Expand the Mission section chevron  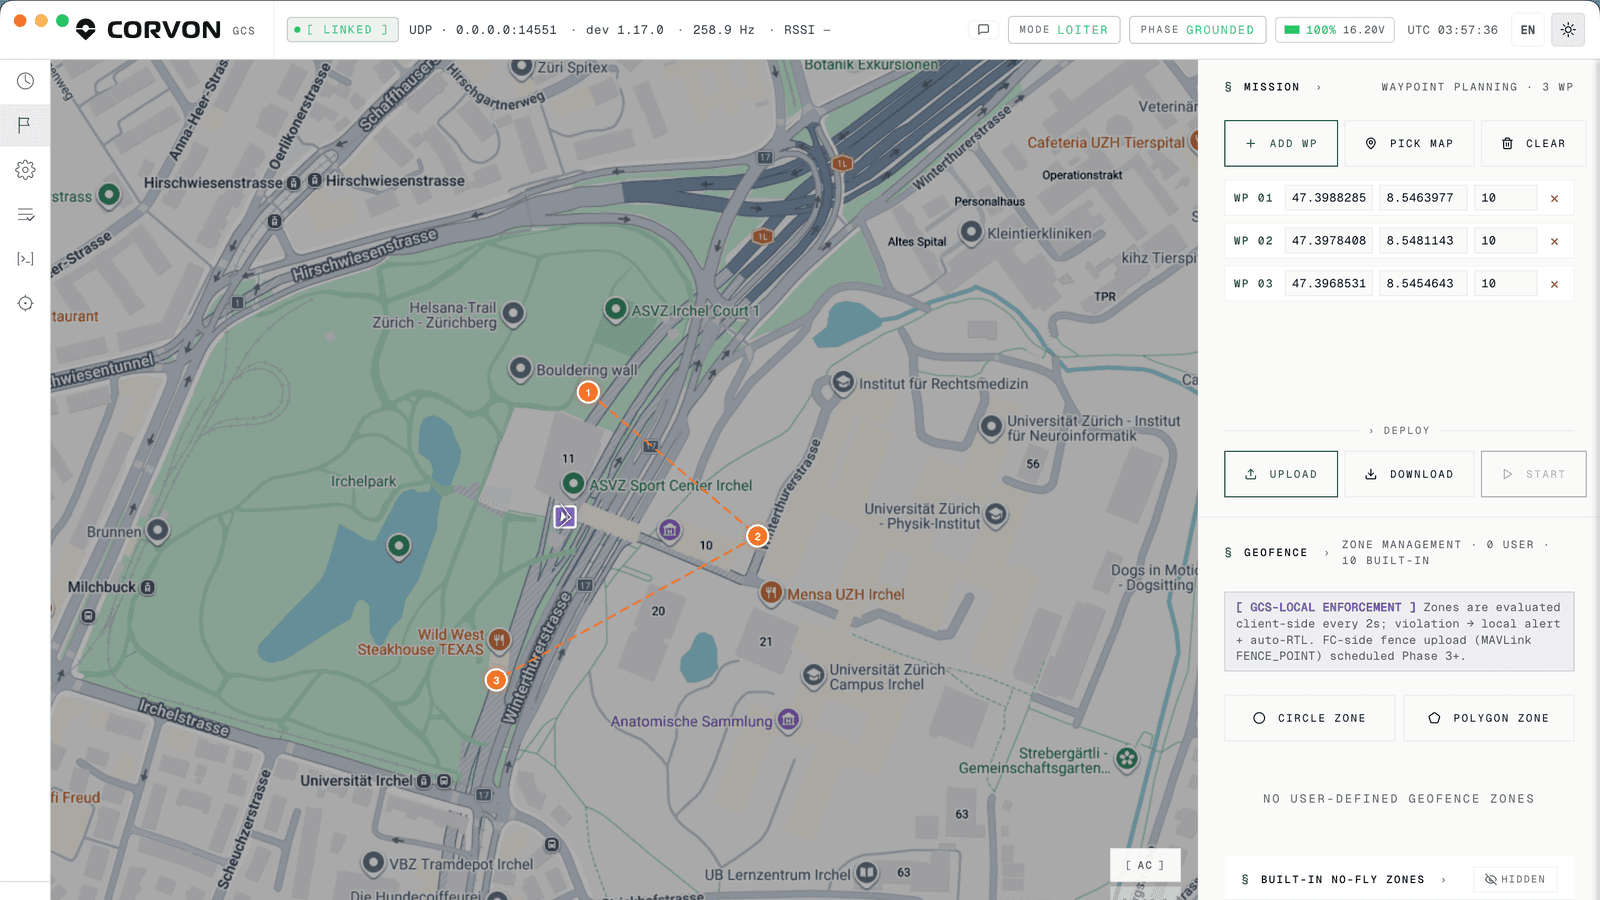(x=1319, y=88)
